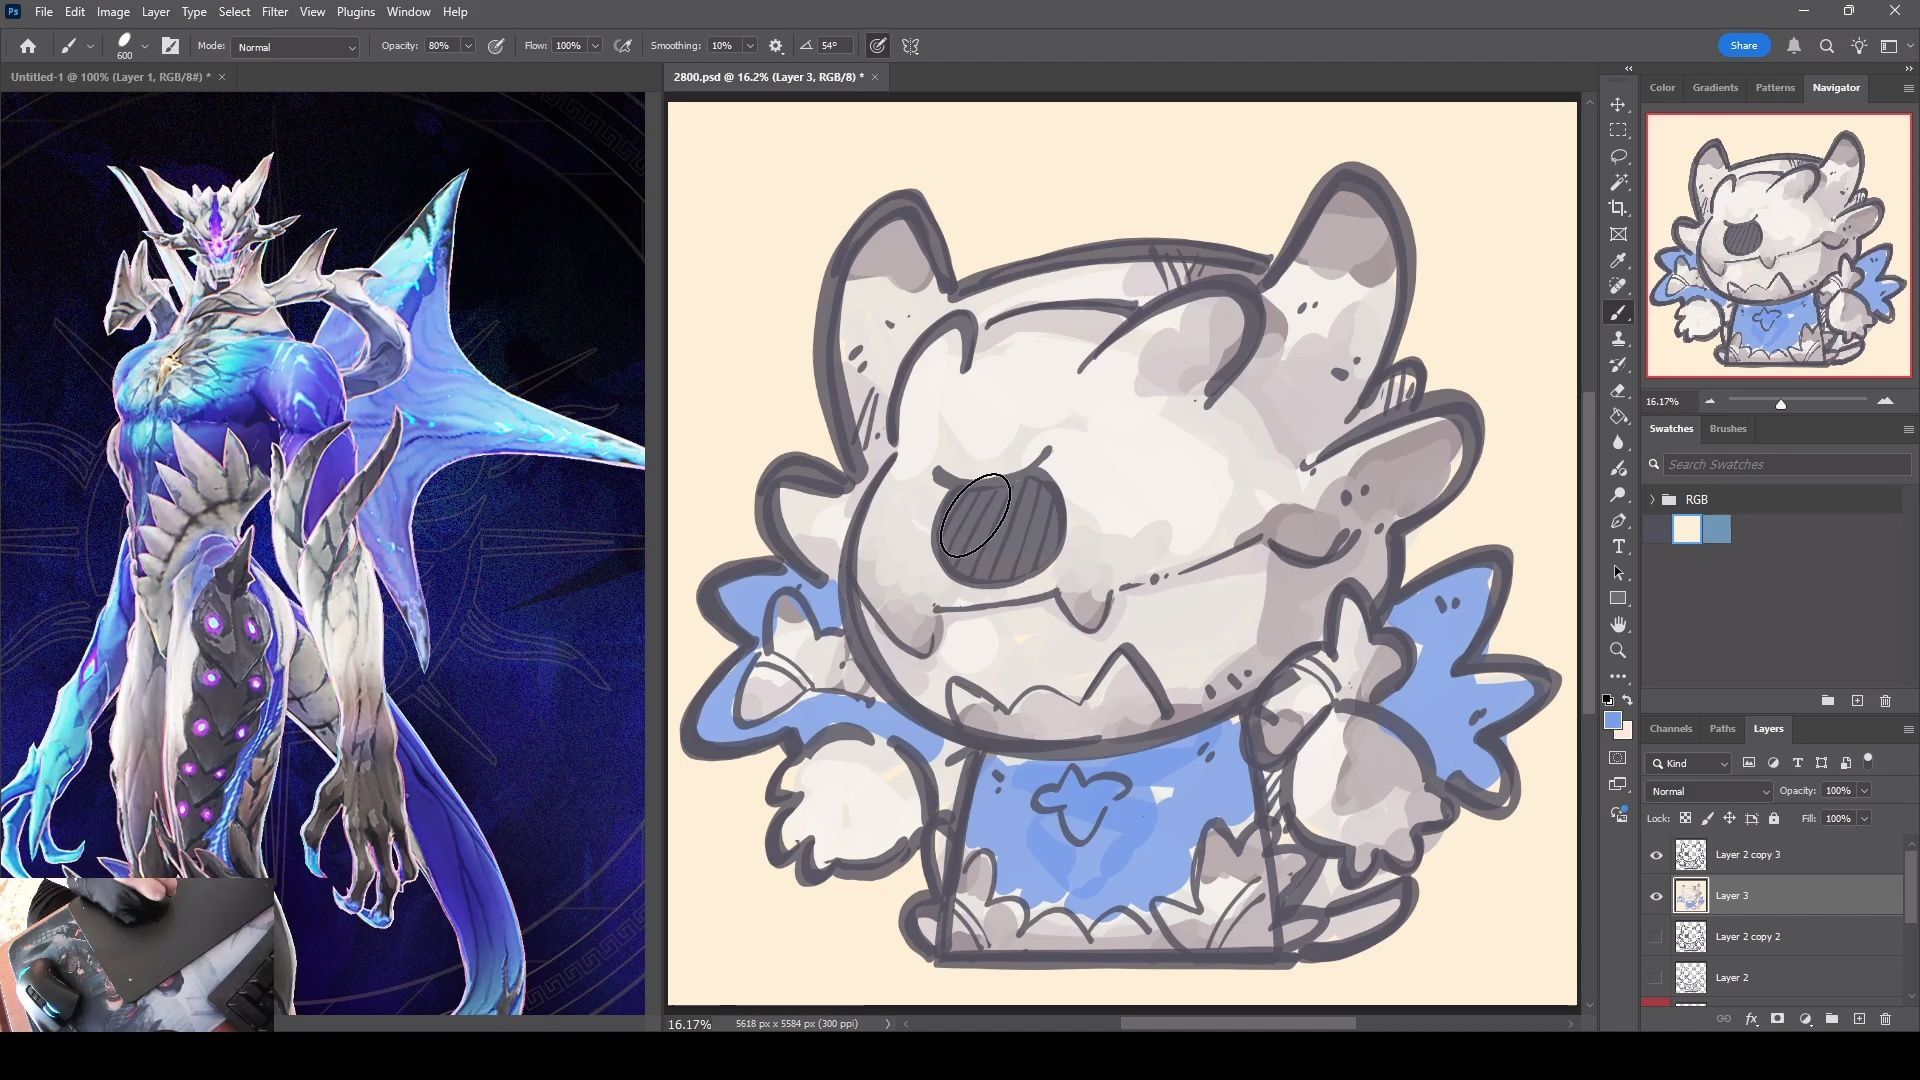1920x1080 pixels.
Task: Select the Pen tool
Action: (1618, 521)
